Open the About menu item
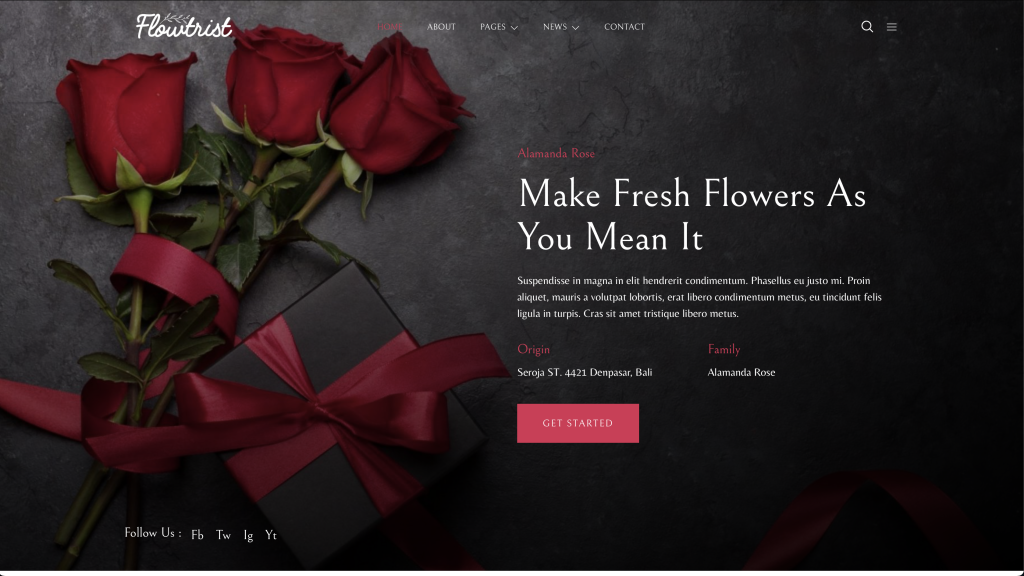The width and height of the screenshot is (1024, 576). point(441,27)
